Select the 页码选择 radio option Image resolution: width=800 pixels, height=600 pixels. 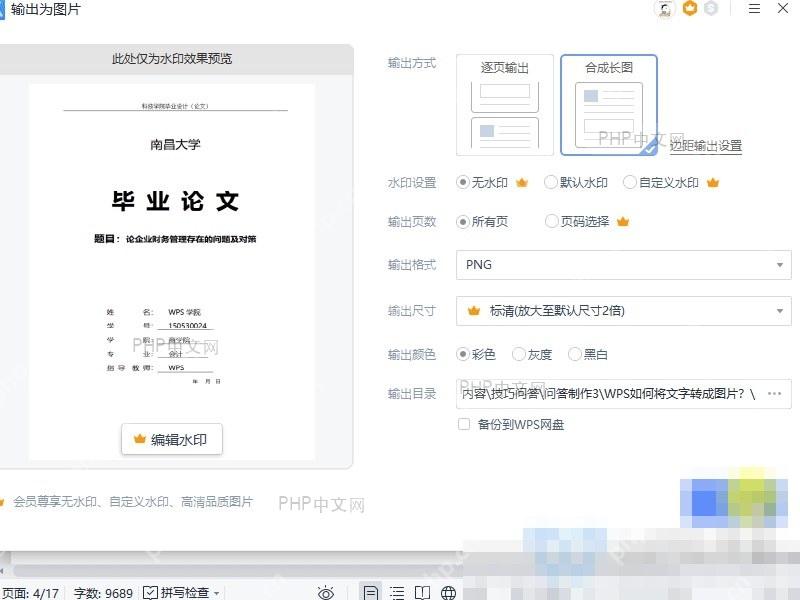click(577, 221)
